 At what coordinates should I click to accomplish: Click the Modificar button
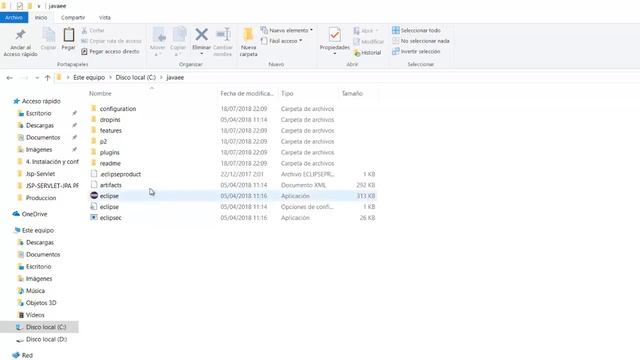click(369, 42)
